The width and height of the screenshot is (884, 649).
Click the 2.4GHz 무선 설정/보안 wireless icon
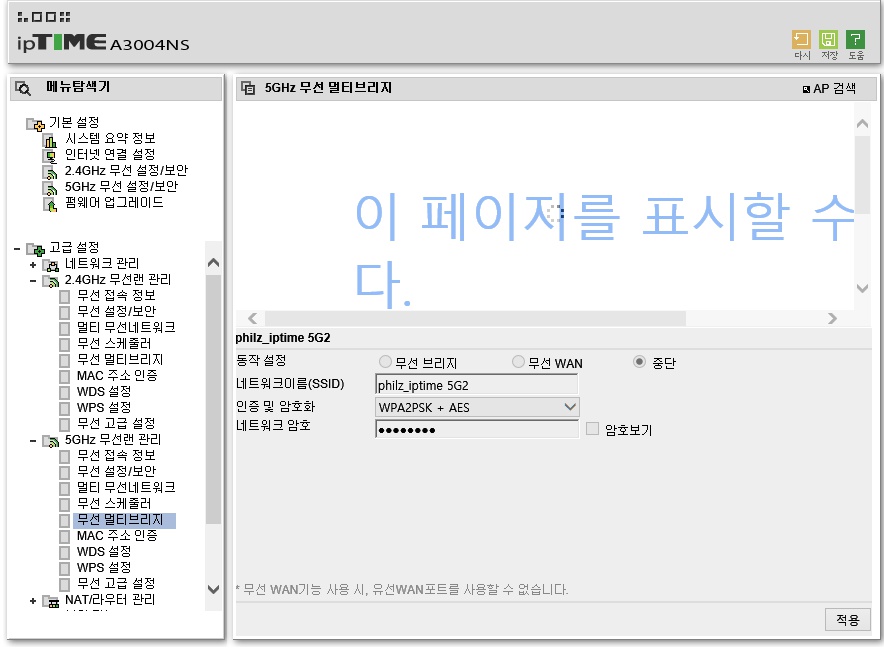pos(51,172)
